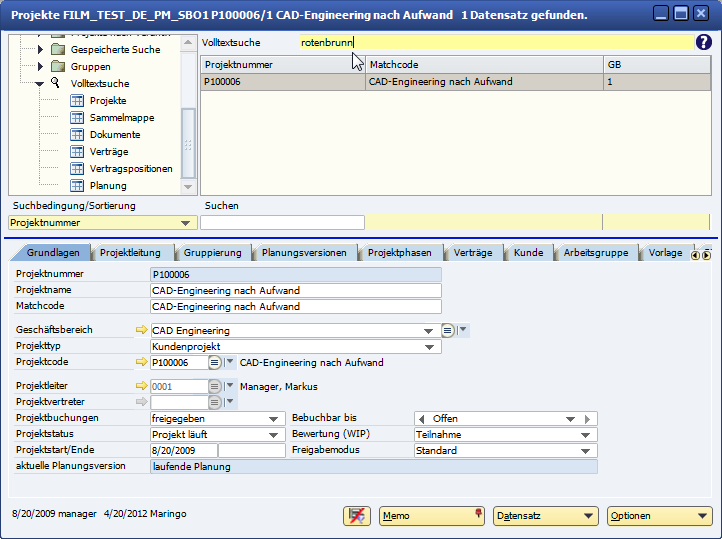722x539 pixels.
Task: Switch to the Kunde tab
Action: pos(529,253)
